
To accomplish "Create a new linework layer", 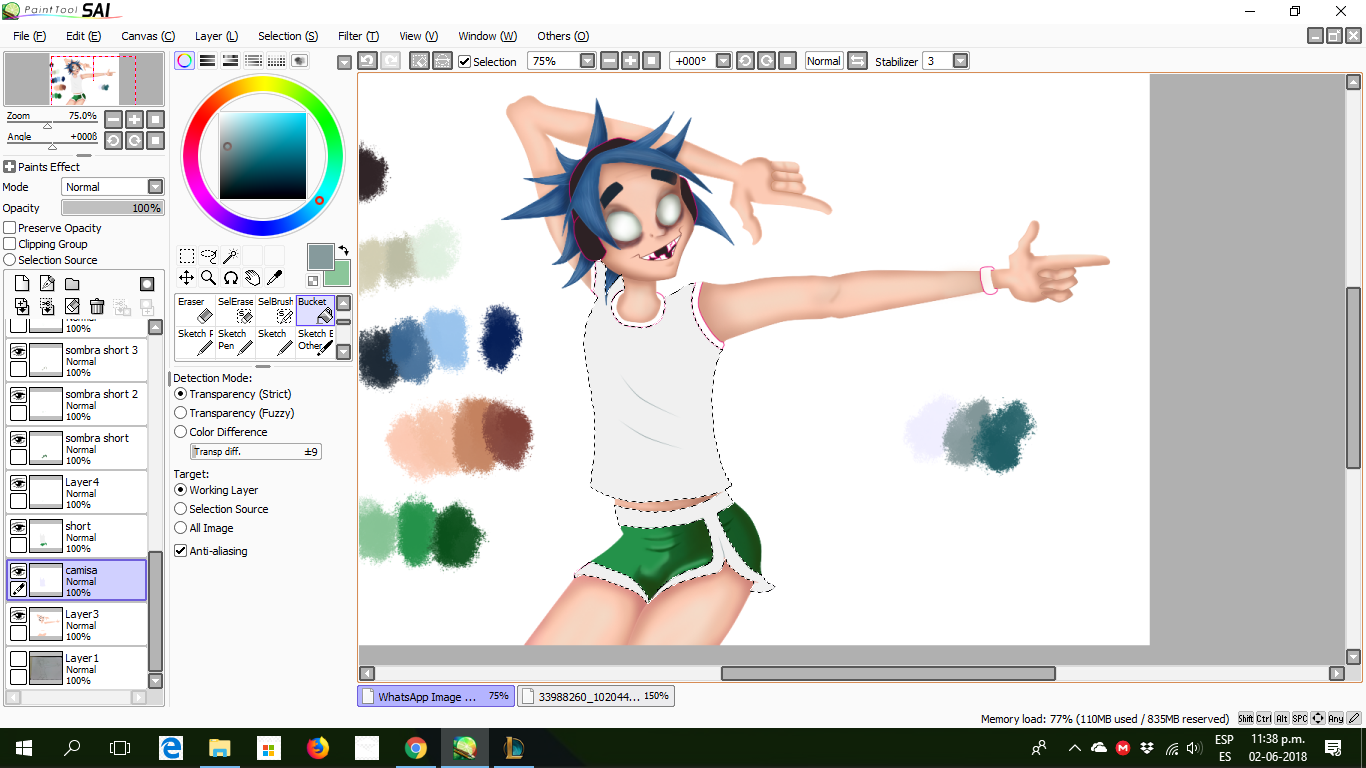I will (x=47, y=284).
